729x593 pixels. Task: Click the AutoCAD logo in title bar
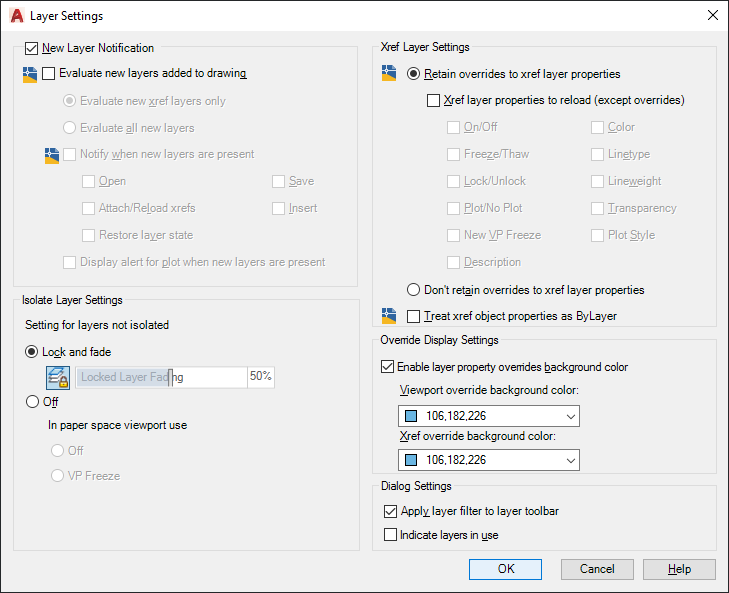[16, 15]
